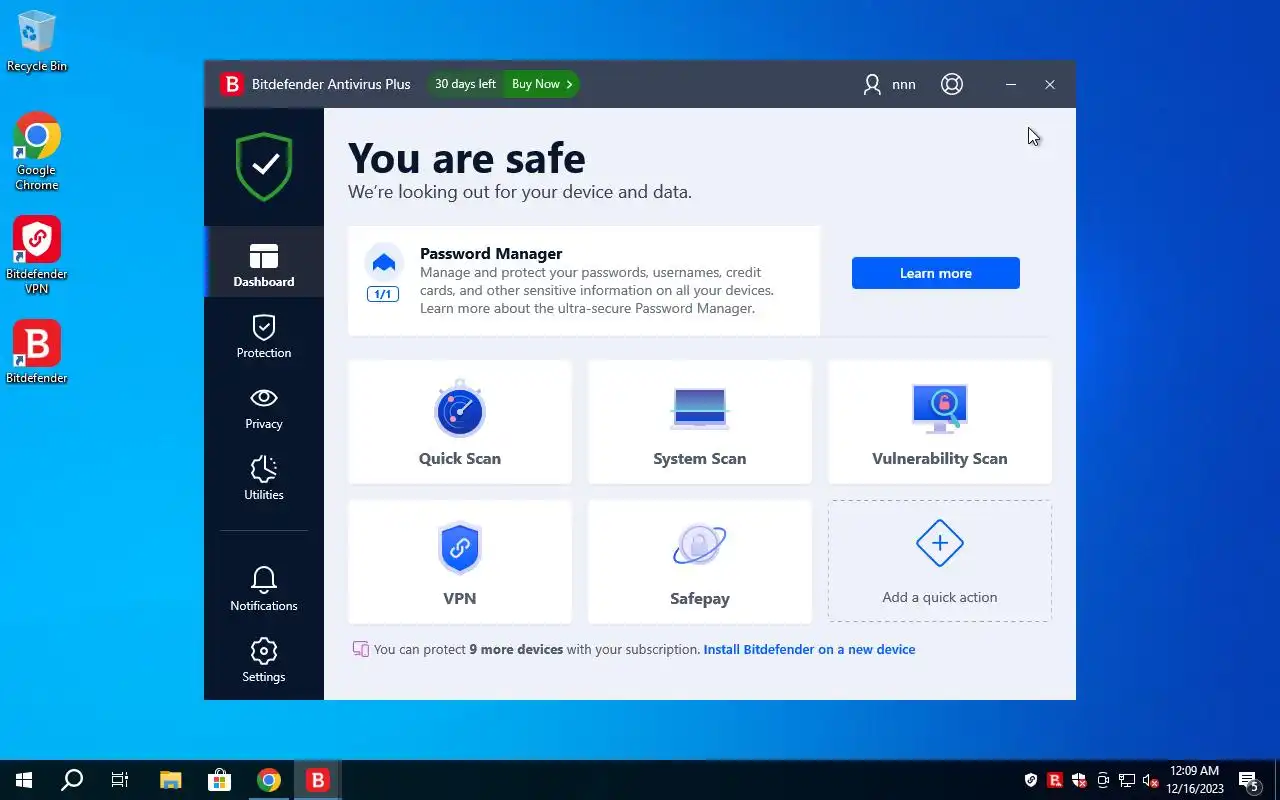Viewport: 1280px width, 800px height.
Task: Click Install Bitdefender on a new device link
Action: (809, 649)
